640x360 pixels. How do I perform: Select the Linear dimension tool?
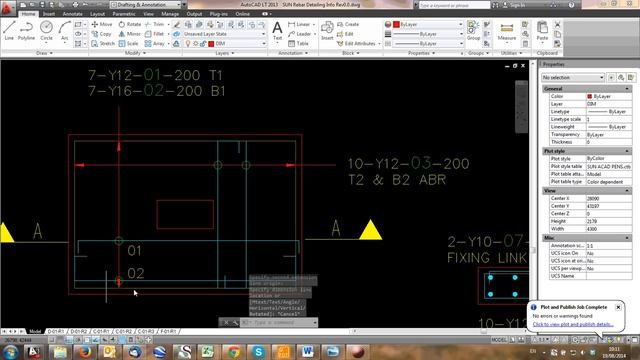(299, 24)
